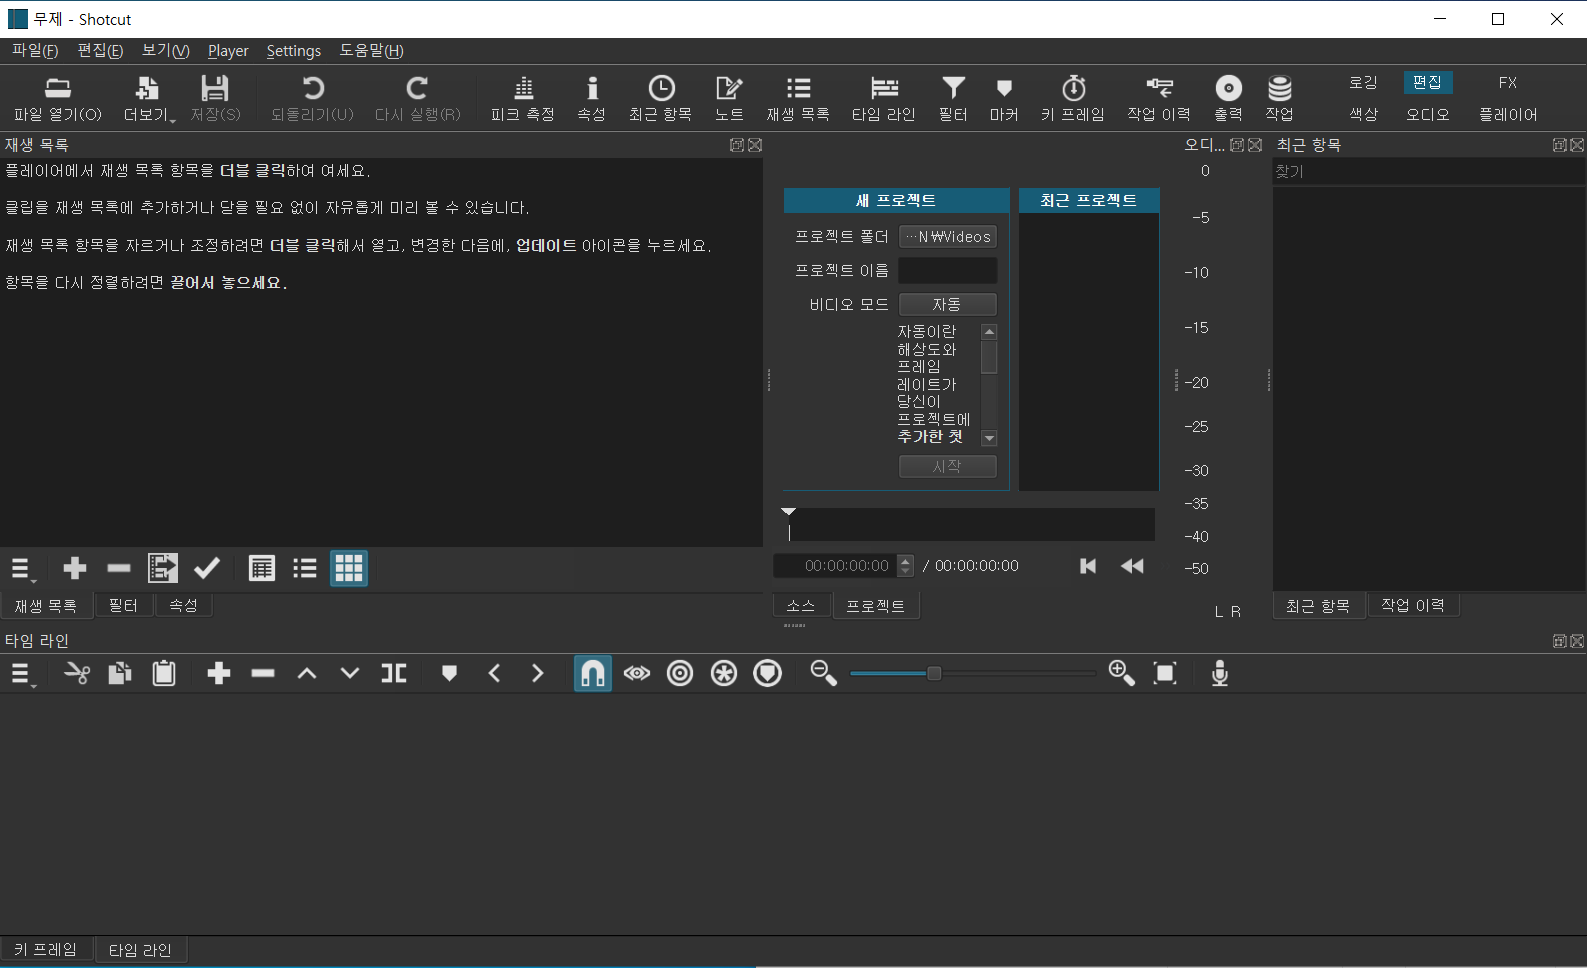Click the timeline zoom slider

tap(973, 674)
